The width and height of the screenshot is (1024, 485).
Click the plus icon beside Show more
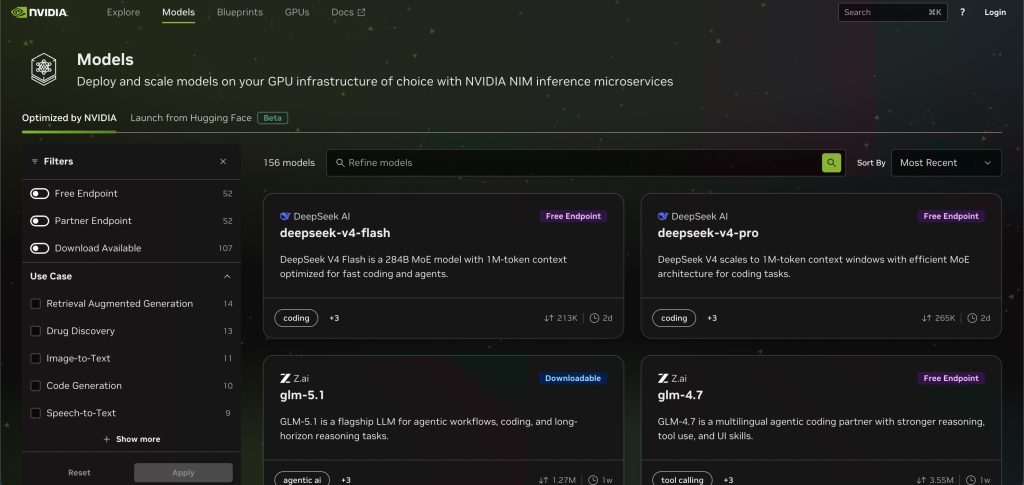click(106, 439)
